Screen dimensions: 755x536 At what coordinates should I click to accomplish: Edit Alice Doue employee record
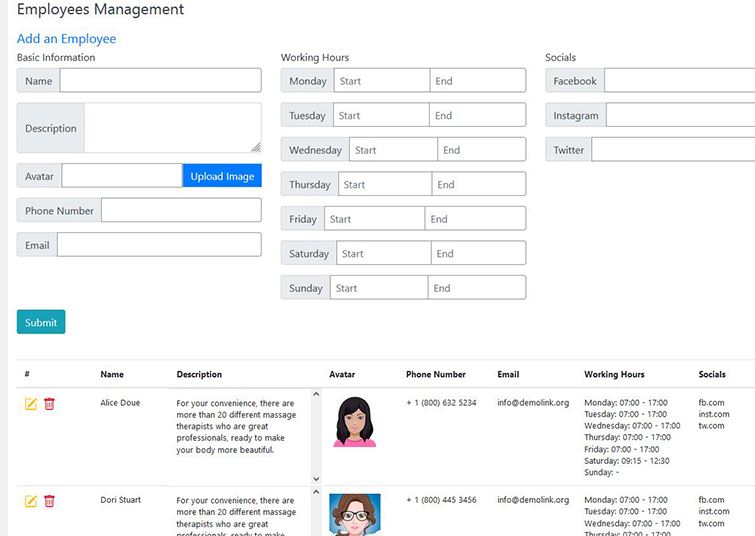point(30,404)
